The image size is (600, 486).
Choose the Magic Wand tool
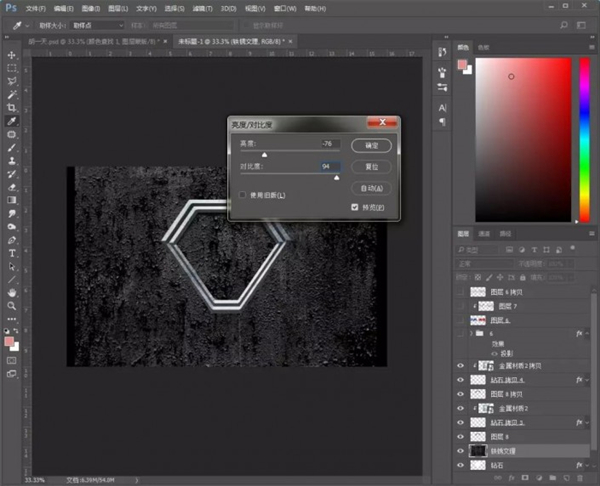[12, 94]
